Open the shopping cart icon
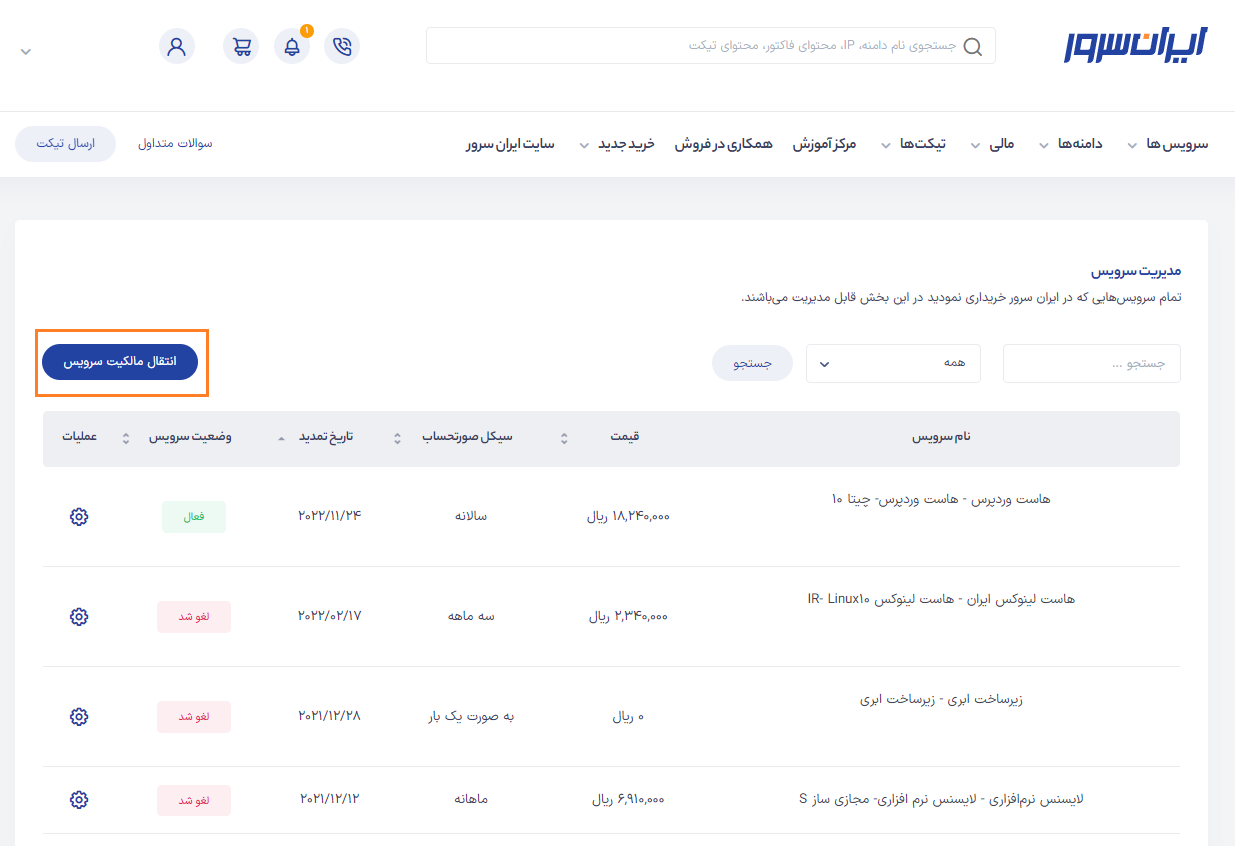 point(241,47)
